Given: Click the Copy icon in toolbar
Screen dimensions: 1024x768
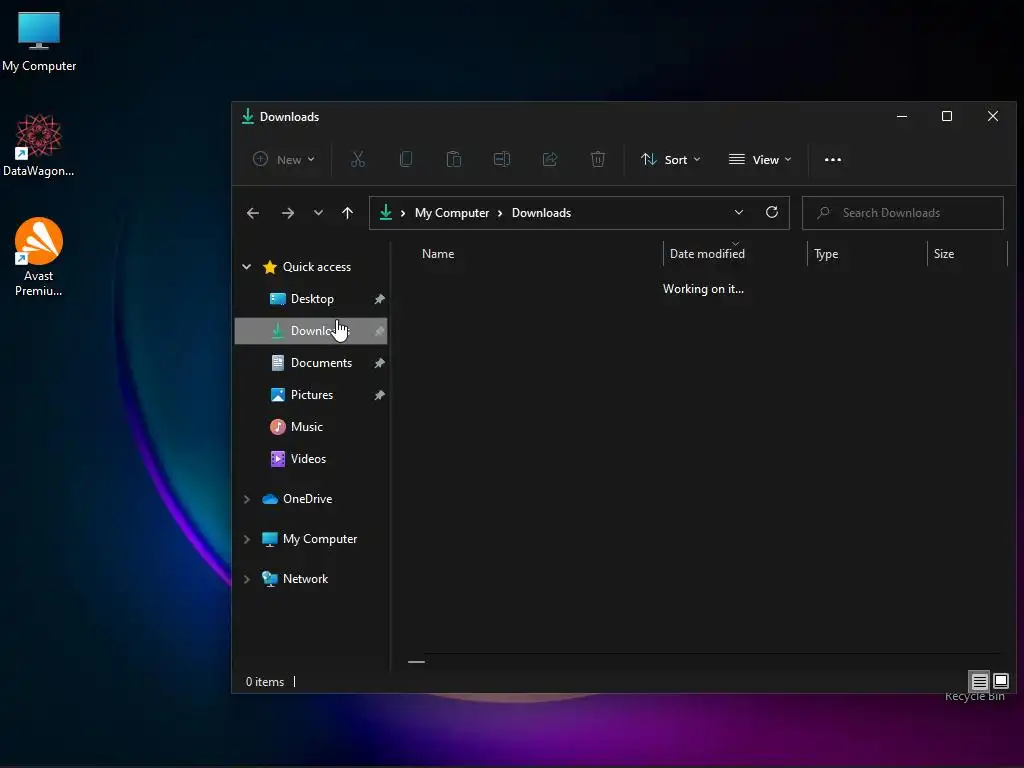Looking at the screenshot, I should [x=406, y=159].
